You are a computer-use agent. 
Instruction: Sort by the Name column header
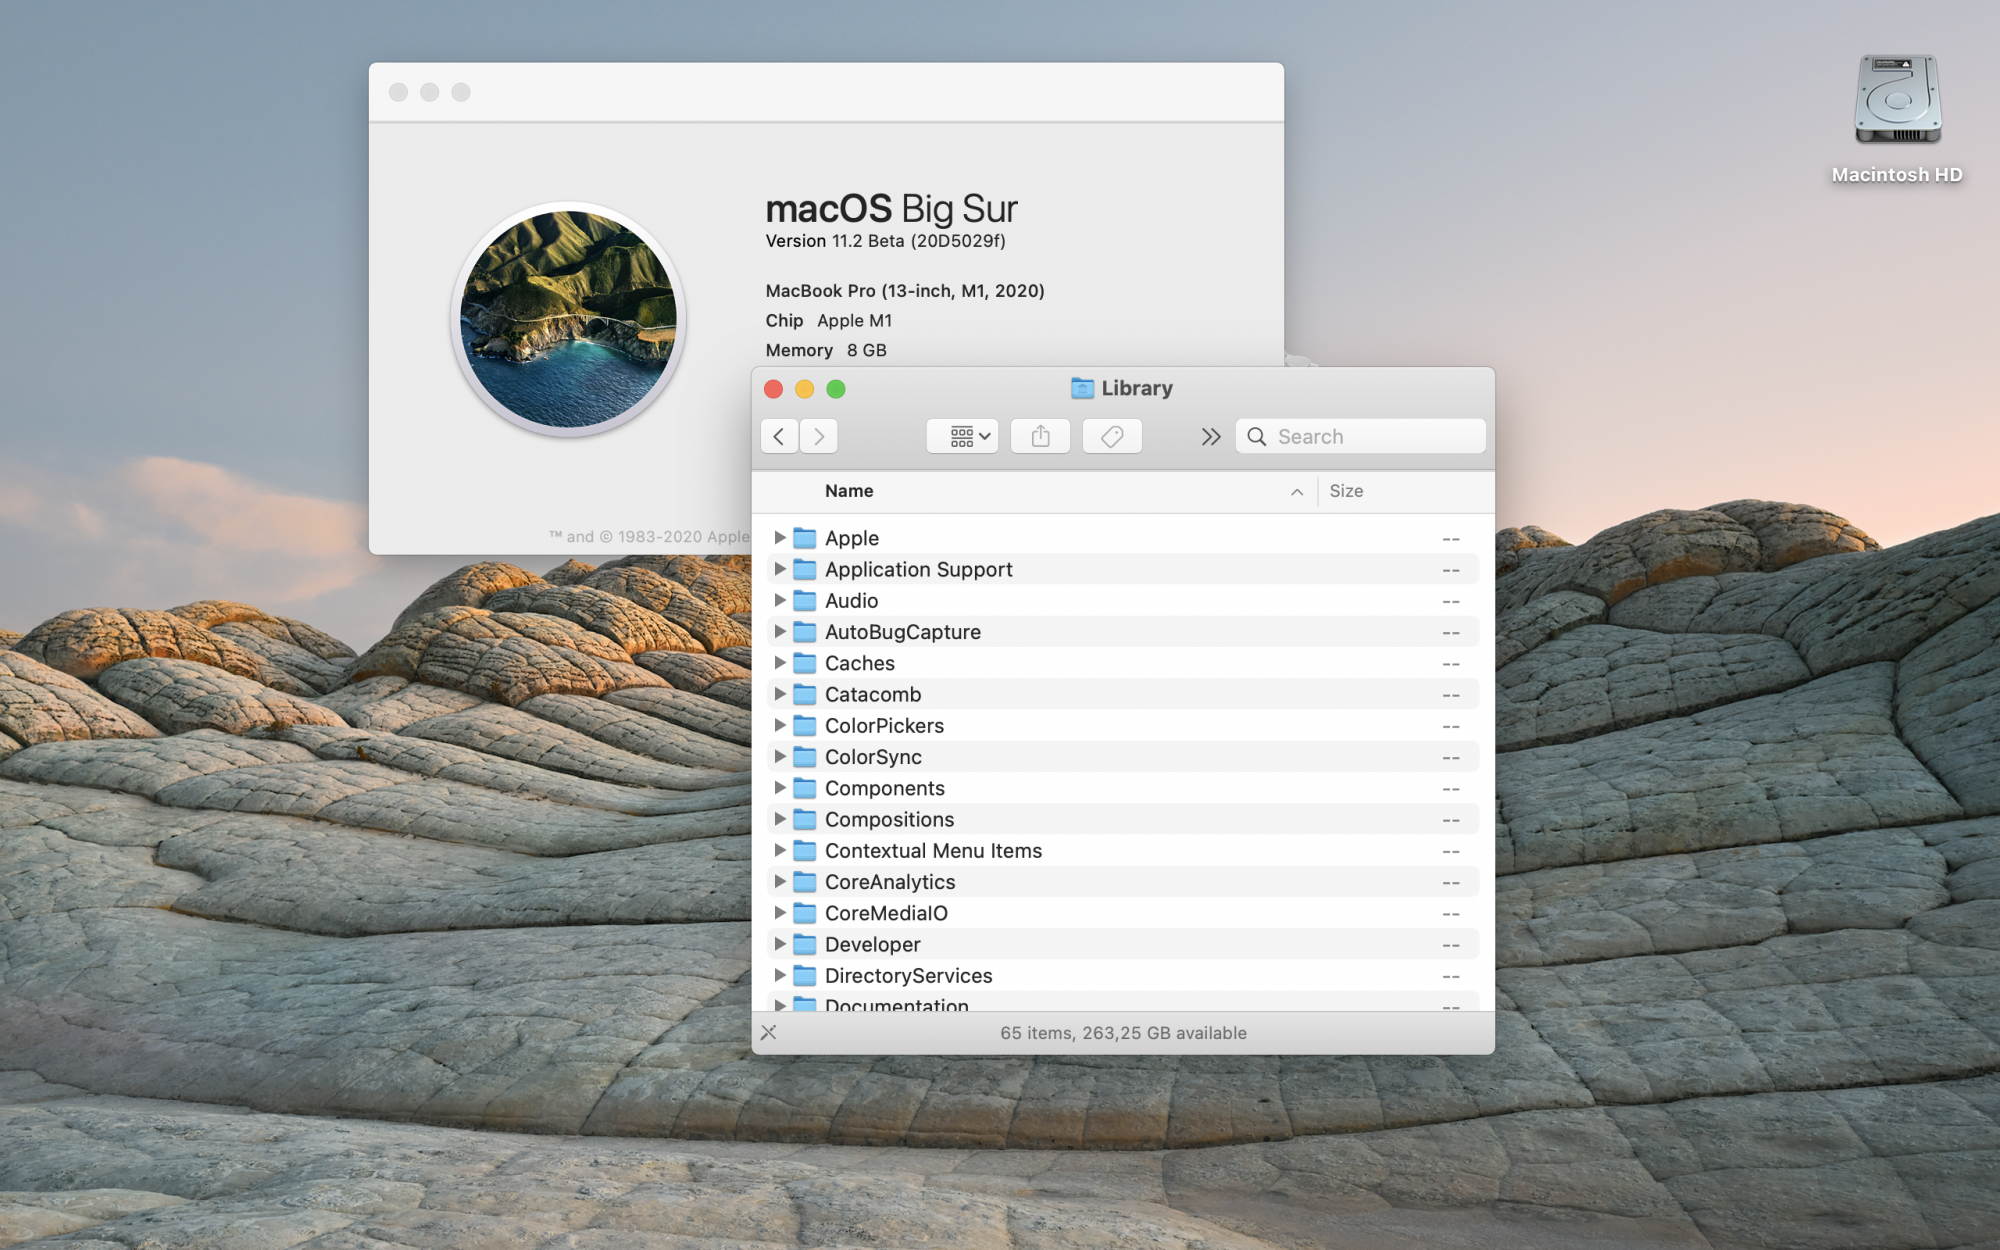click(849, 491)
